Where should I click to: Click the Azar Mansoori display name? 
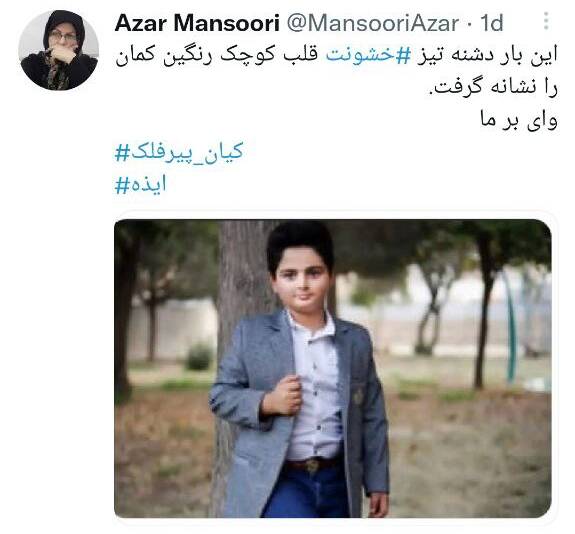197,23
